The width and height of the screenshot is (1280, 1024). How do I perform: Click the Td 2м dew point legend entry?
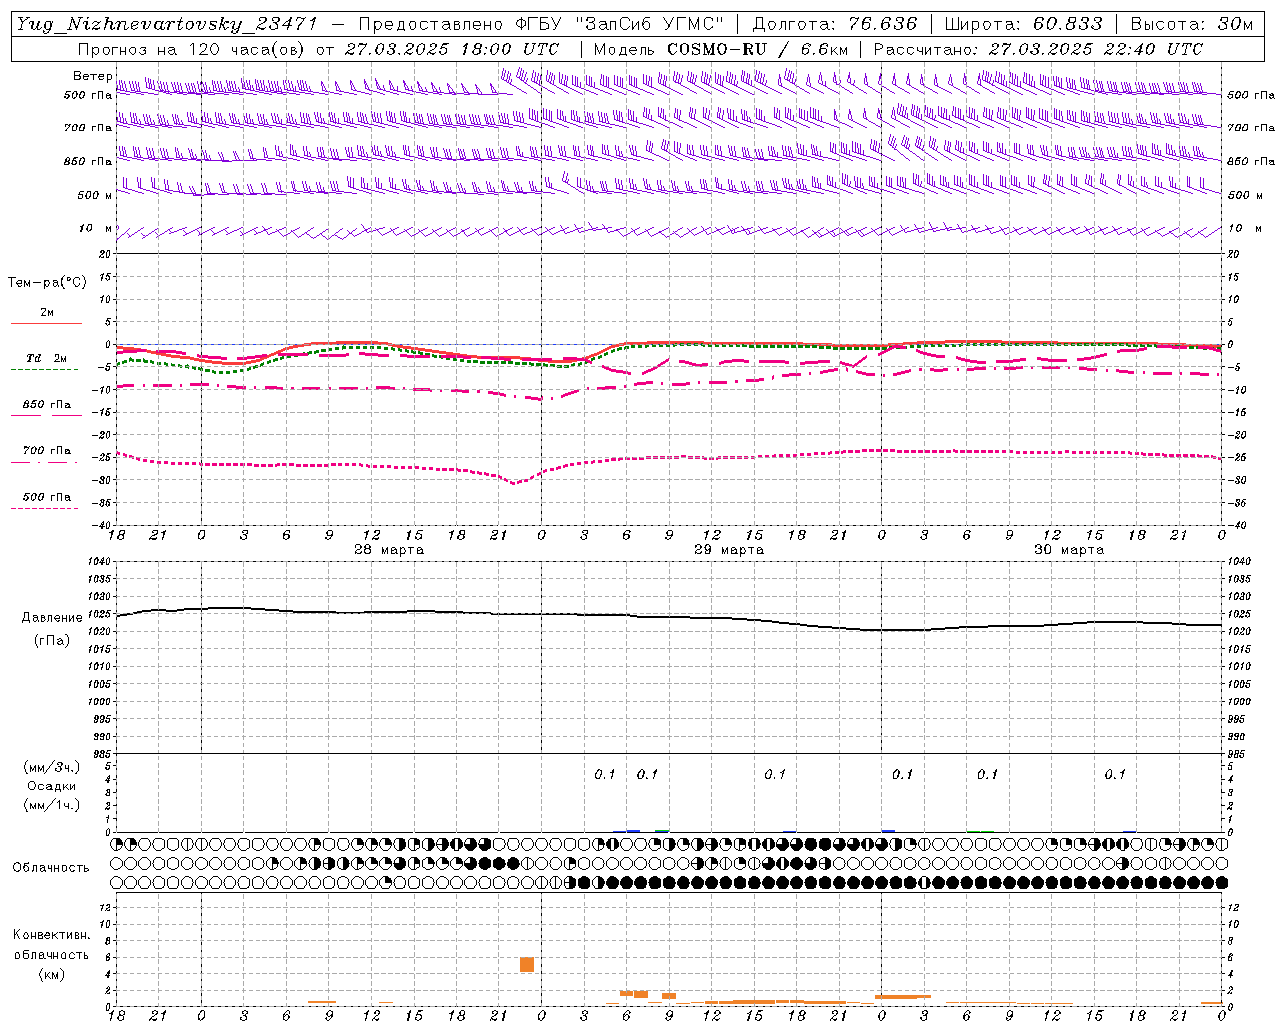[x=47, y=358]
